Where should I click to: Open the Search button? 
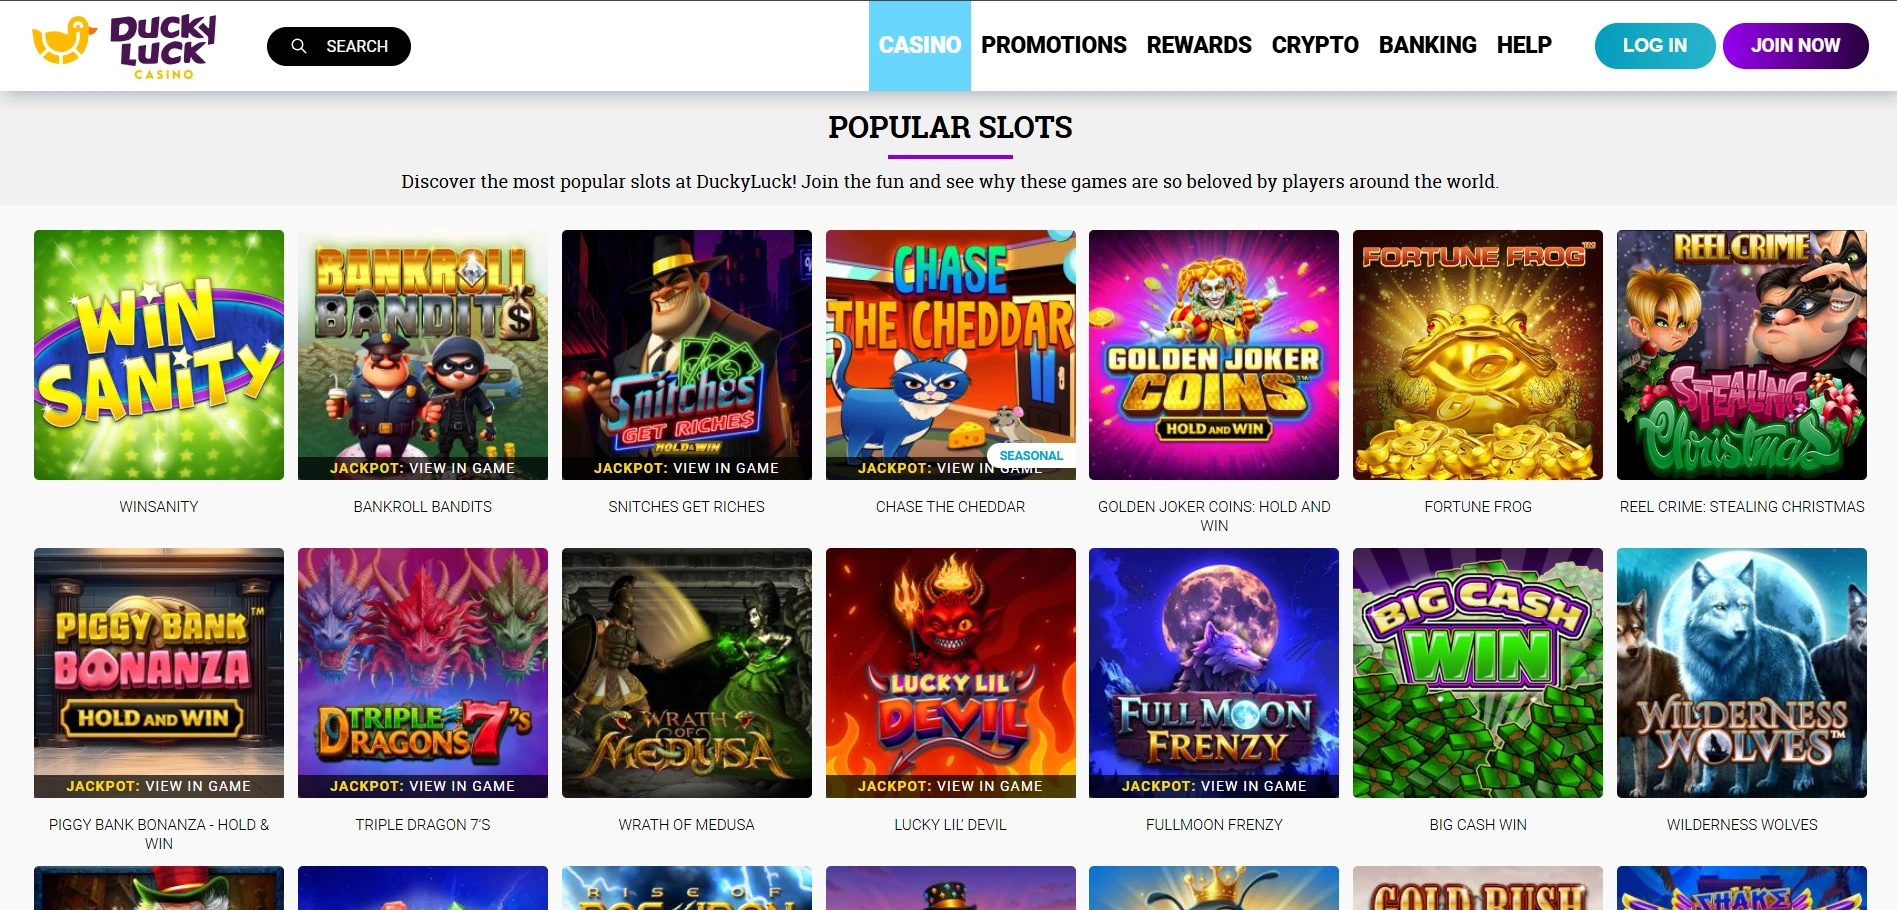pyautogui.click(x=339, y=46)
